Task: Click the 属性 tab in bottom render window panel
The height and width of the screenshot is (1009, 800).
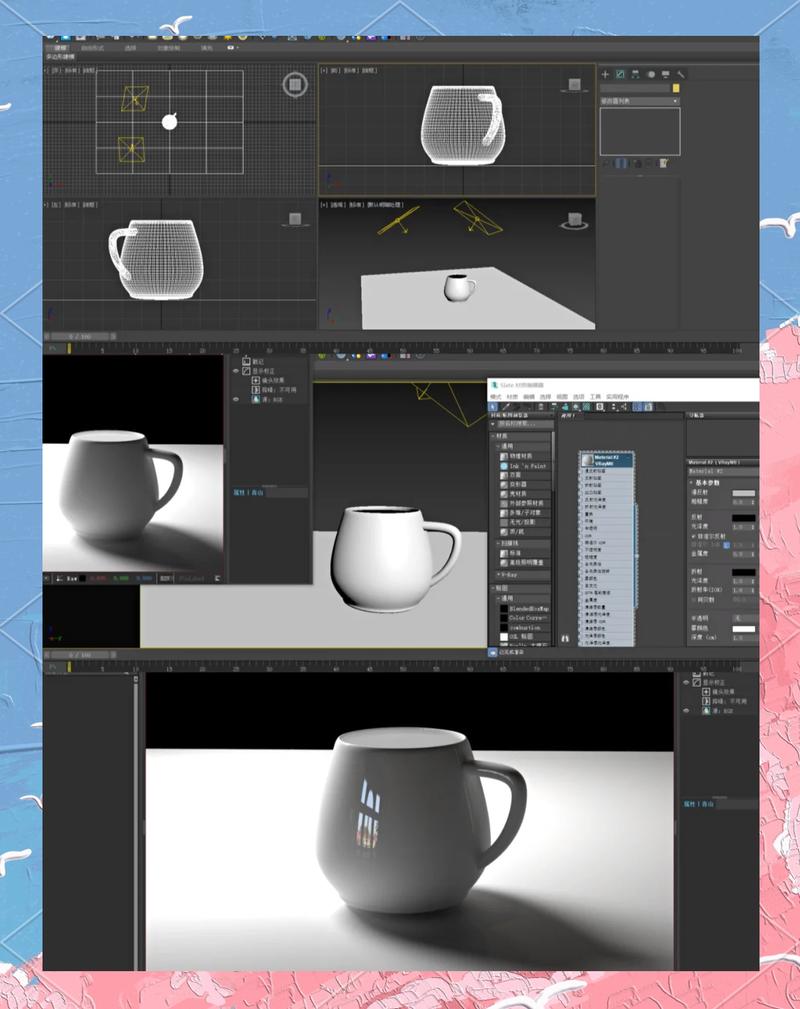Action: pyautogui.click(x=689, y=804)
